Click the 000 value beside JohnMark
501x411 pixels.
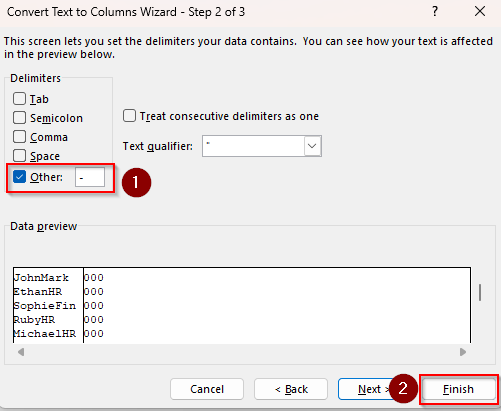point(94,278)
